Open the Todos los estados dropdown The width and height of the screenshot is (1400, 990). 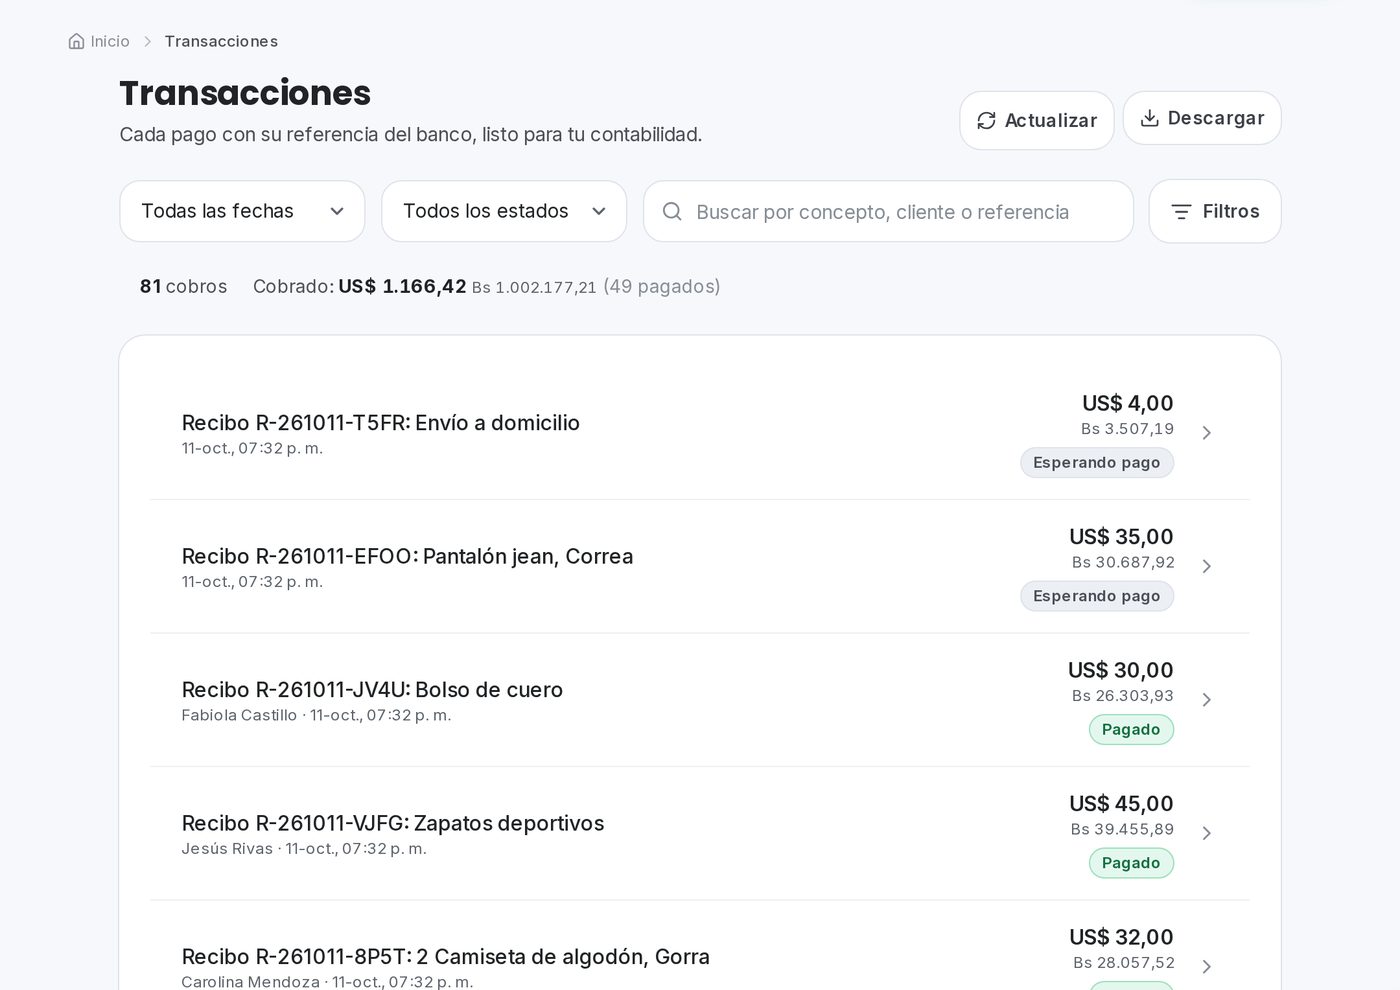click(504, 211)
